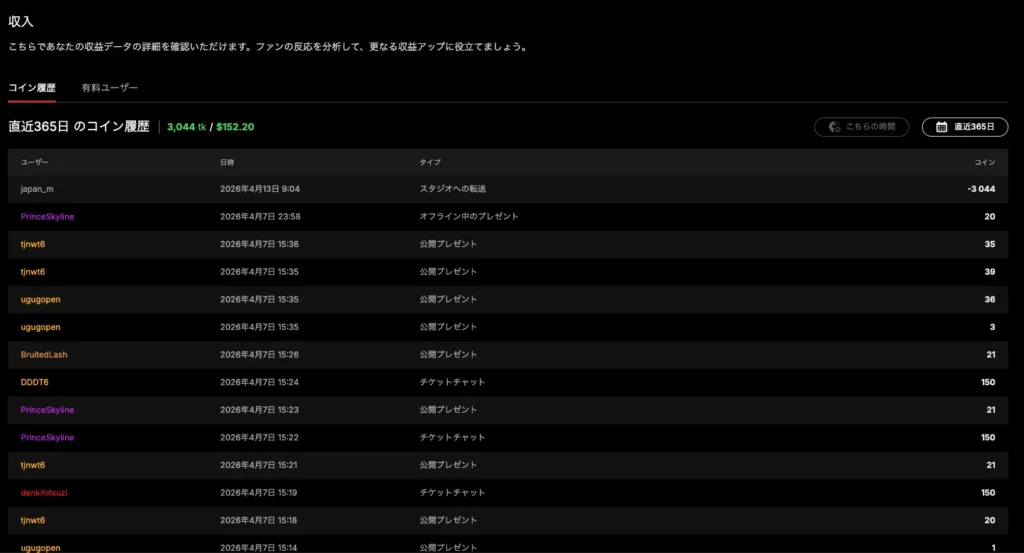1024x553 pixels.
Task: Click the 36 coin value
Action: tap(990, 299)
